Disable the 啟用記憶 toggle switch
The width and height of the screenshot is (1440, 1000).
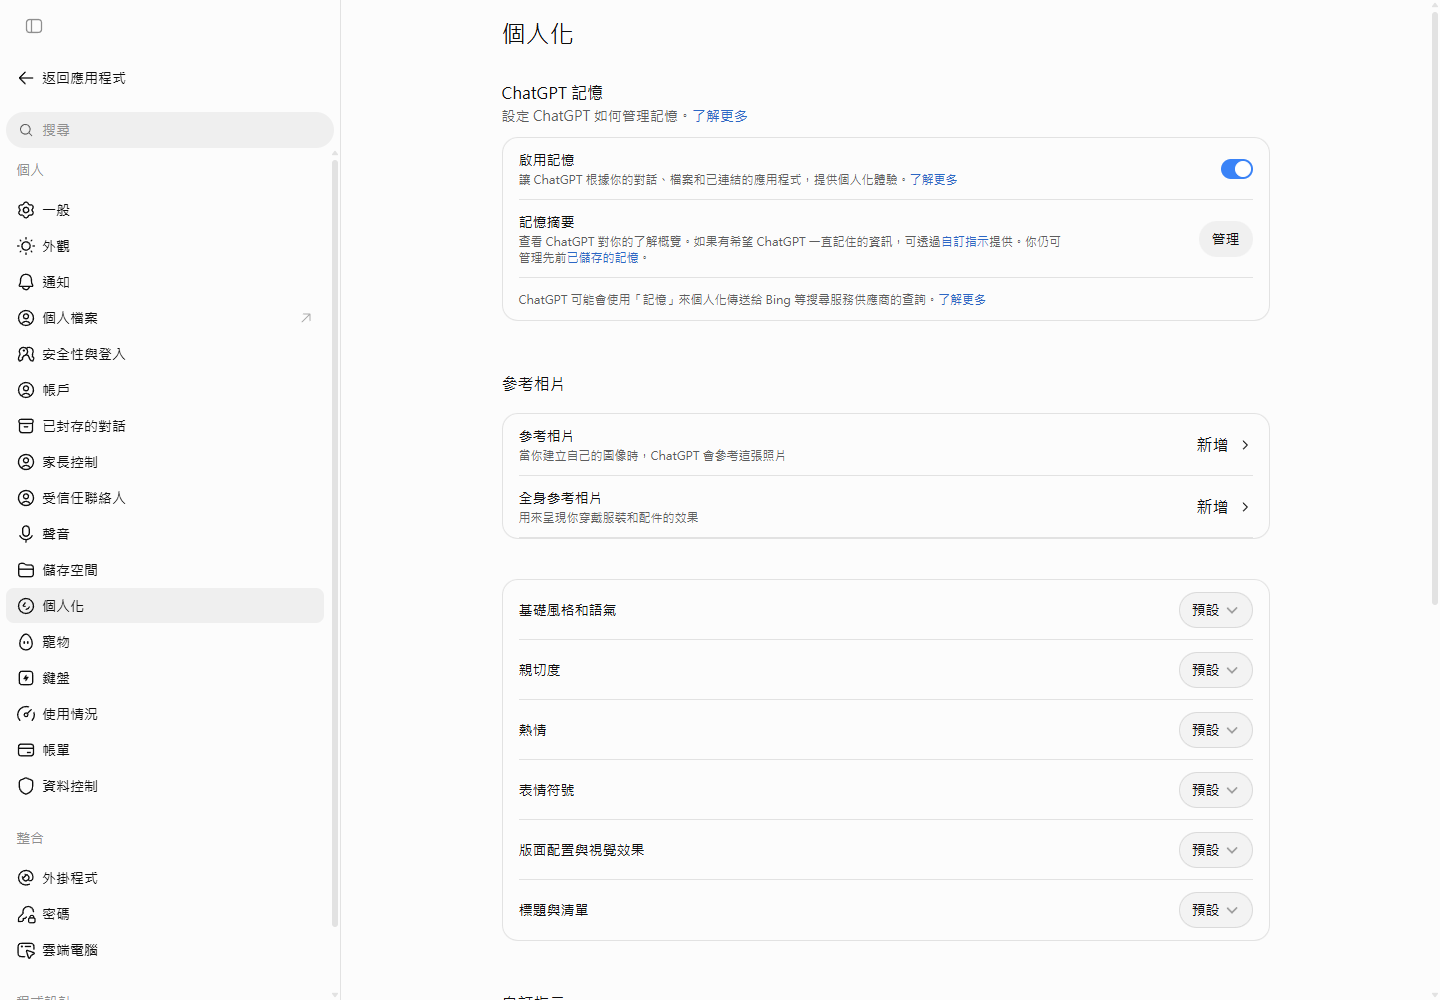point(1236,169)
